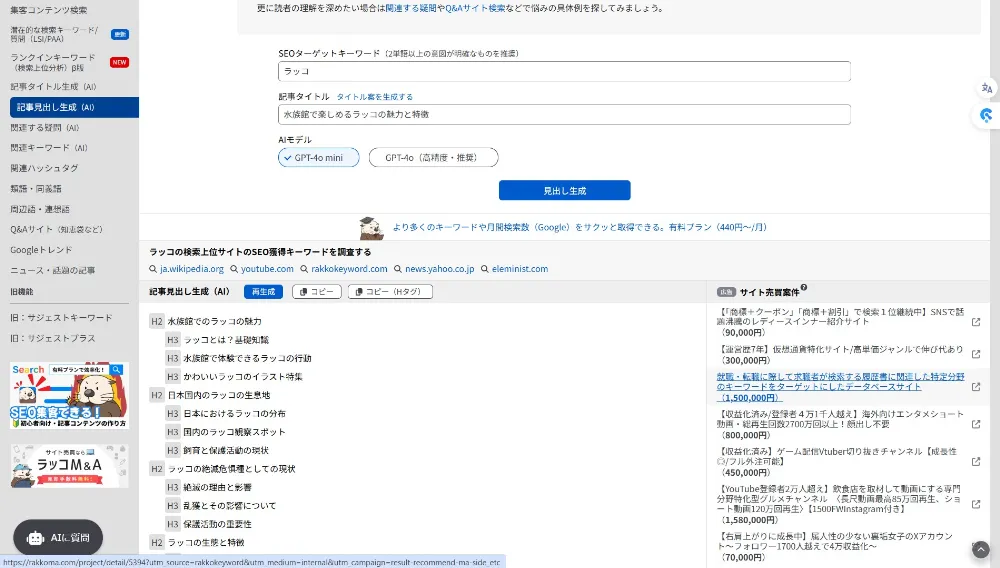Open 周辺語・連想語 sidebar item

(x=40, y=209)
